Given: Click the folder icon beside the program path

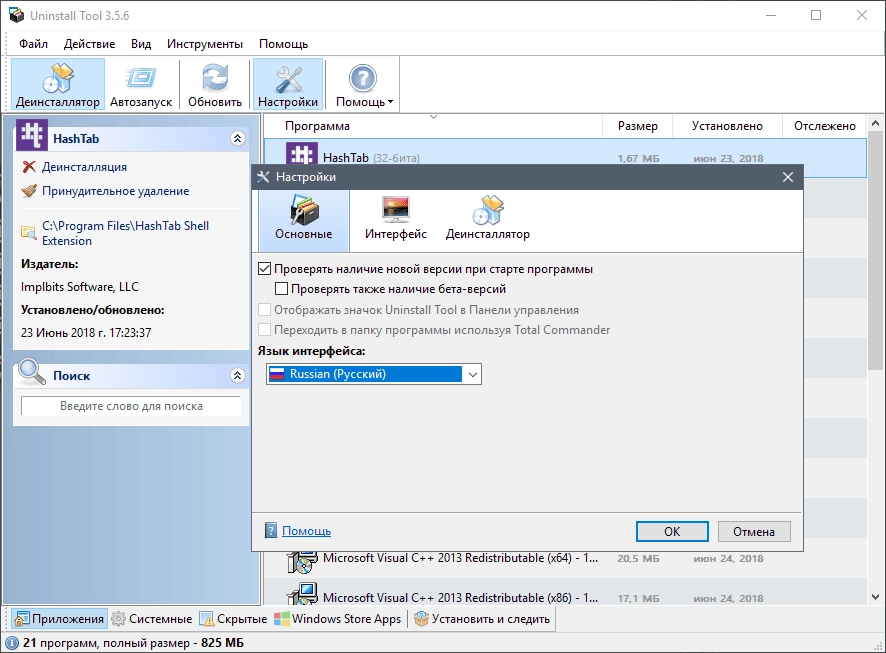Looking at the screenshot, I should [28, 232].
